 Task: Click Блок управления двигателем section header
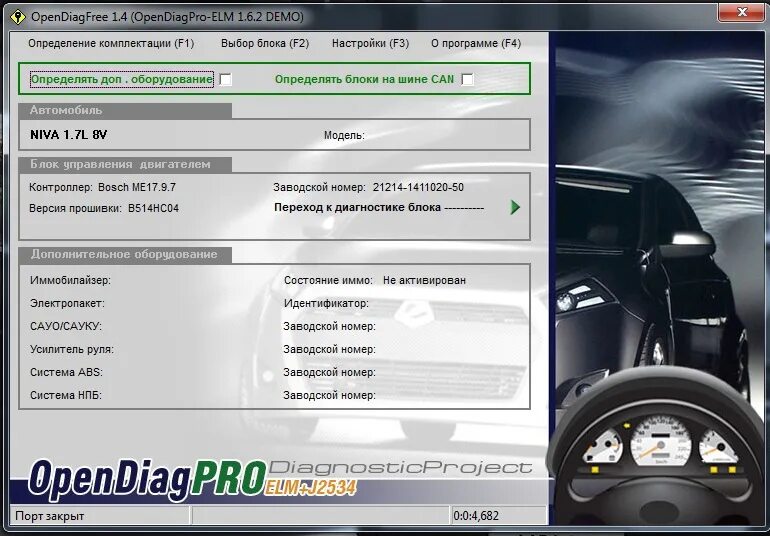pyautogui.click(x=125, y=165)
